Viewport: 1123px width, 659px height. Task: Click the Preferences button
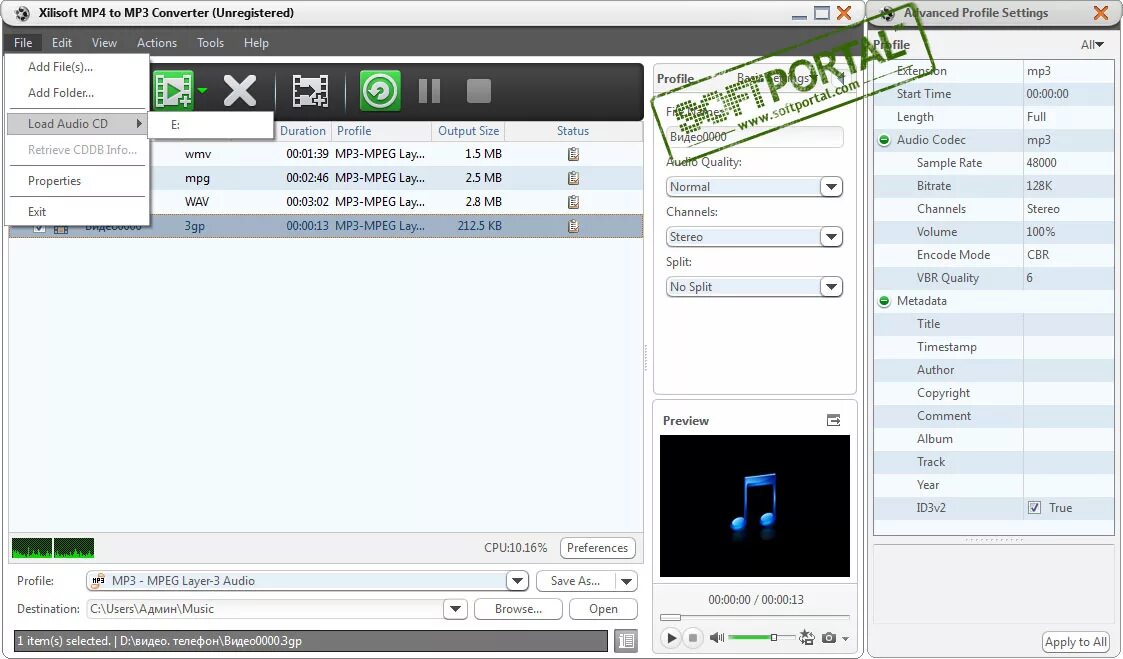(597, 548)
